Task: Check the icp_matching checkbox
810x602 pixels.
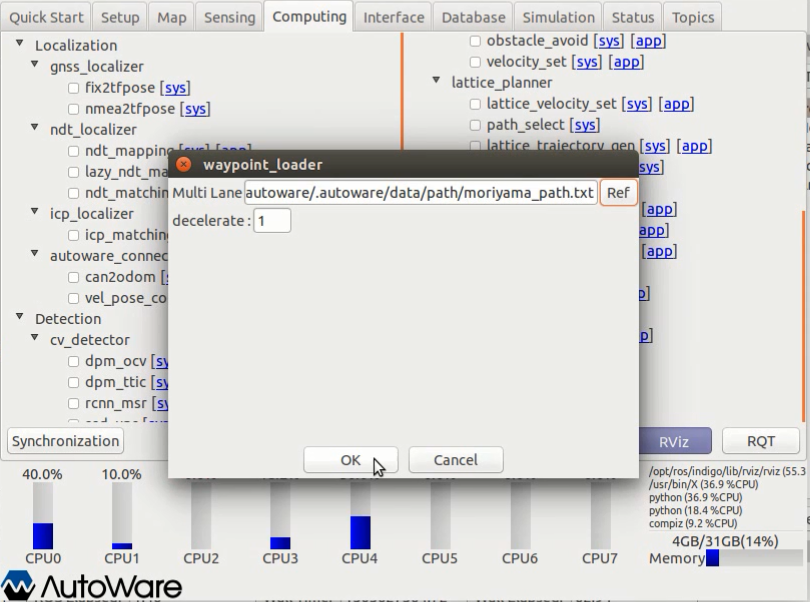Action: pyautogui.click(x=73, y=235)
